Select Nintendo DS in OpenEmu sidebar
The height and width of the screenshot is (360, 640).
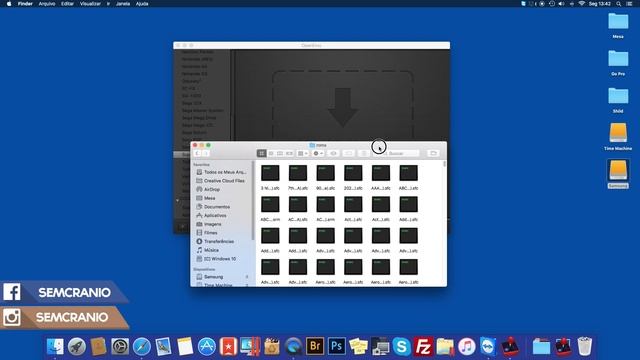[x=194, y=74]
